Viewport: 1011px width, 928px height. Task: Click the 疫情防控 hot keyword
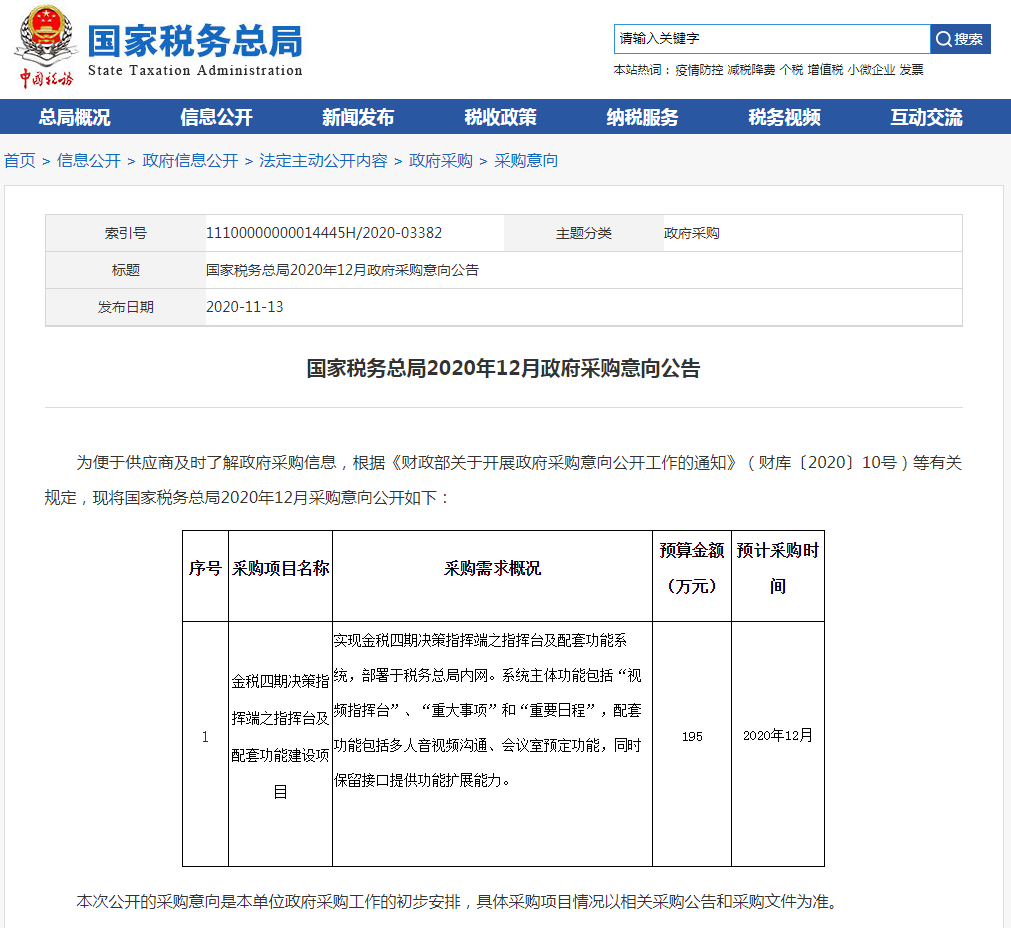coord(699,70)
